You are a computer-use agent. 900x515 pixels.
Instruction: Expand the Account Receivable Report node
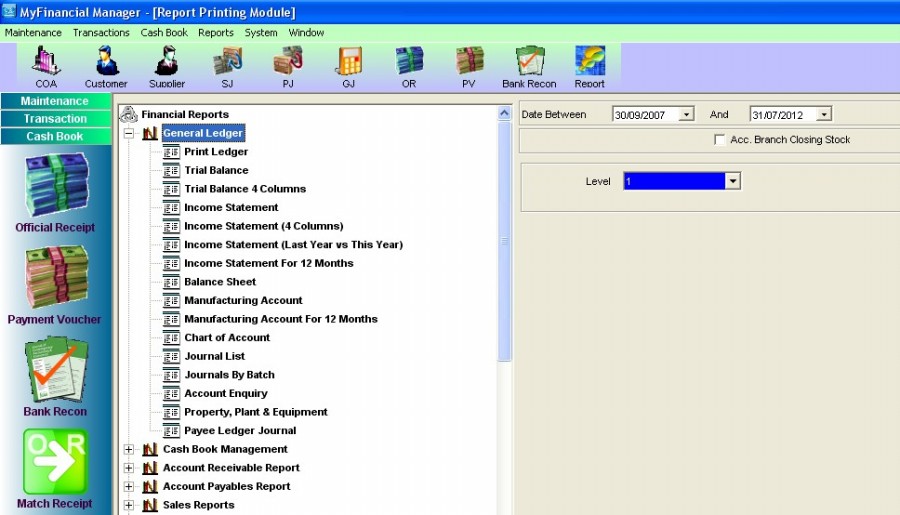click(x=129, y=468)
